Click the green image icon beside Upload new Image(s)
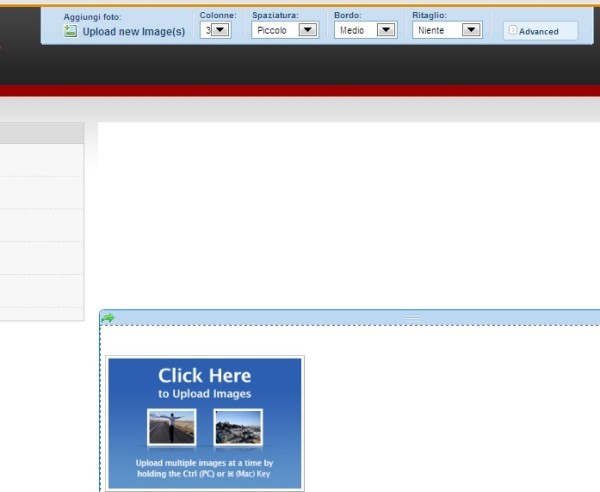 coord(70,31)
